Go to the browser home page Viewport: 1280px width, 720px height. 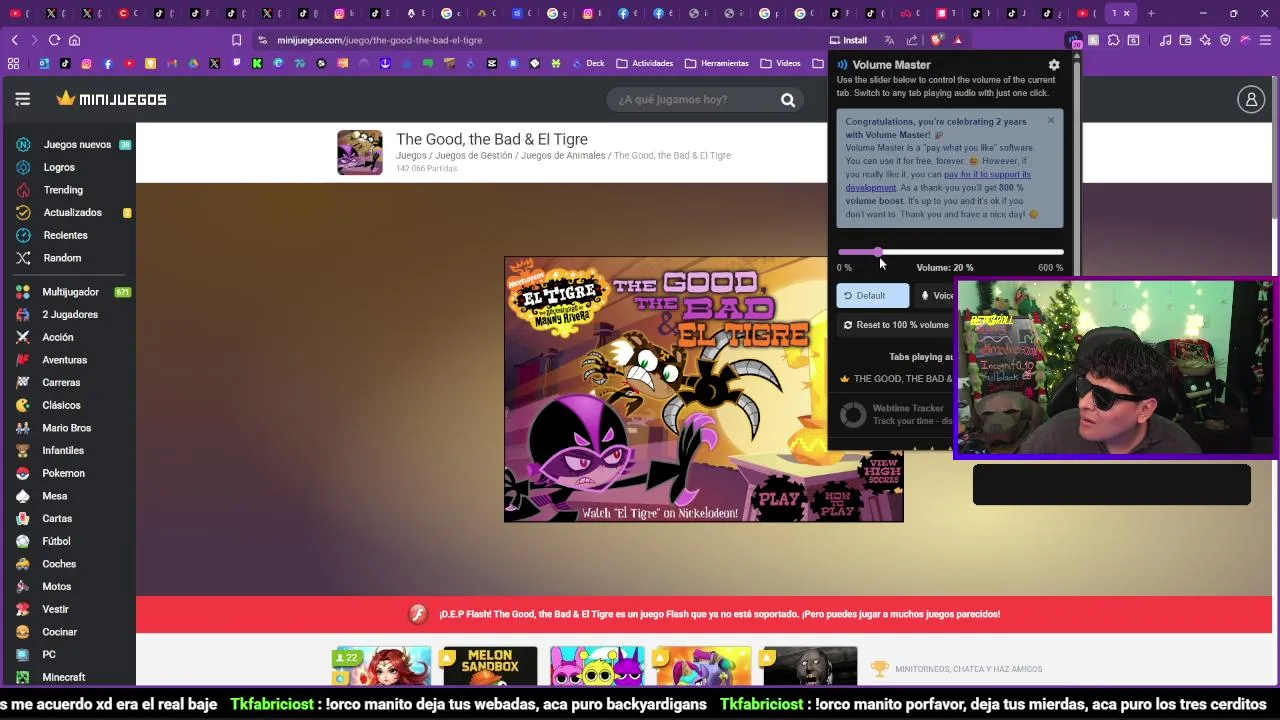(x=74, y=40)
